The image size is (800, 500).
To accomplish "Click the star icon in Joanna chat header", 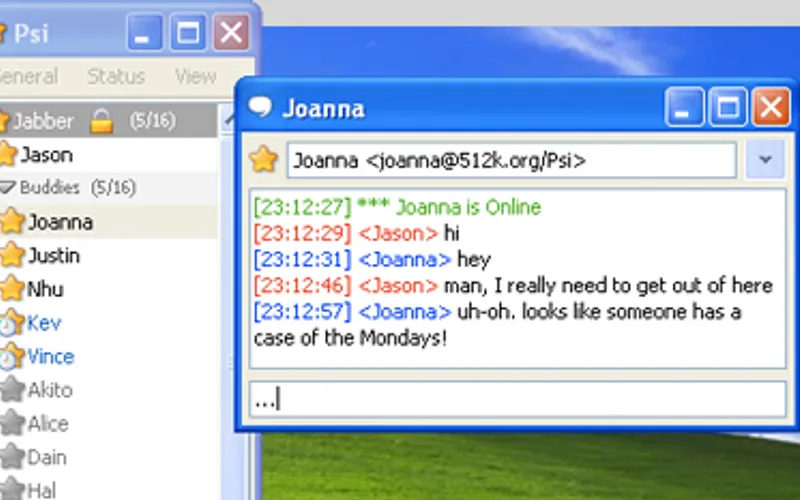I will 263,160.
